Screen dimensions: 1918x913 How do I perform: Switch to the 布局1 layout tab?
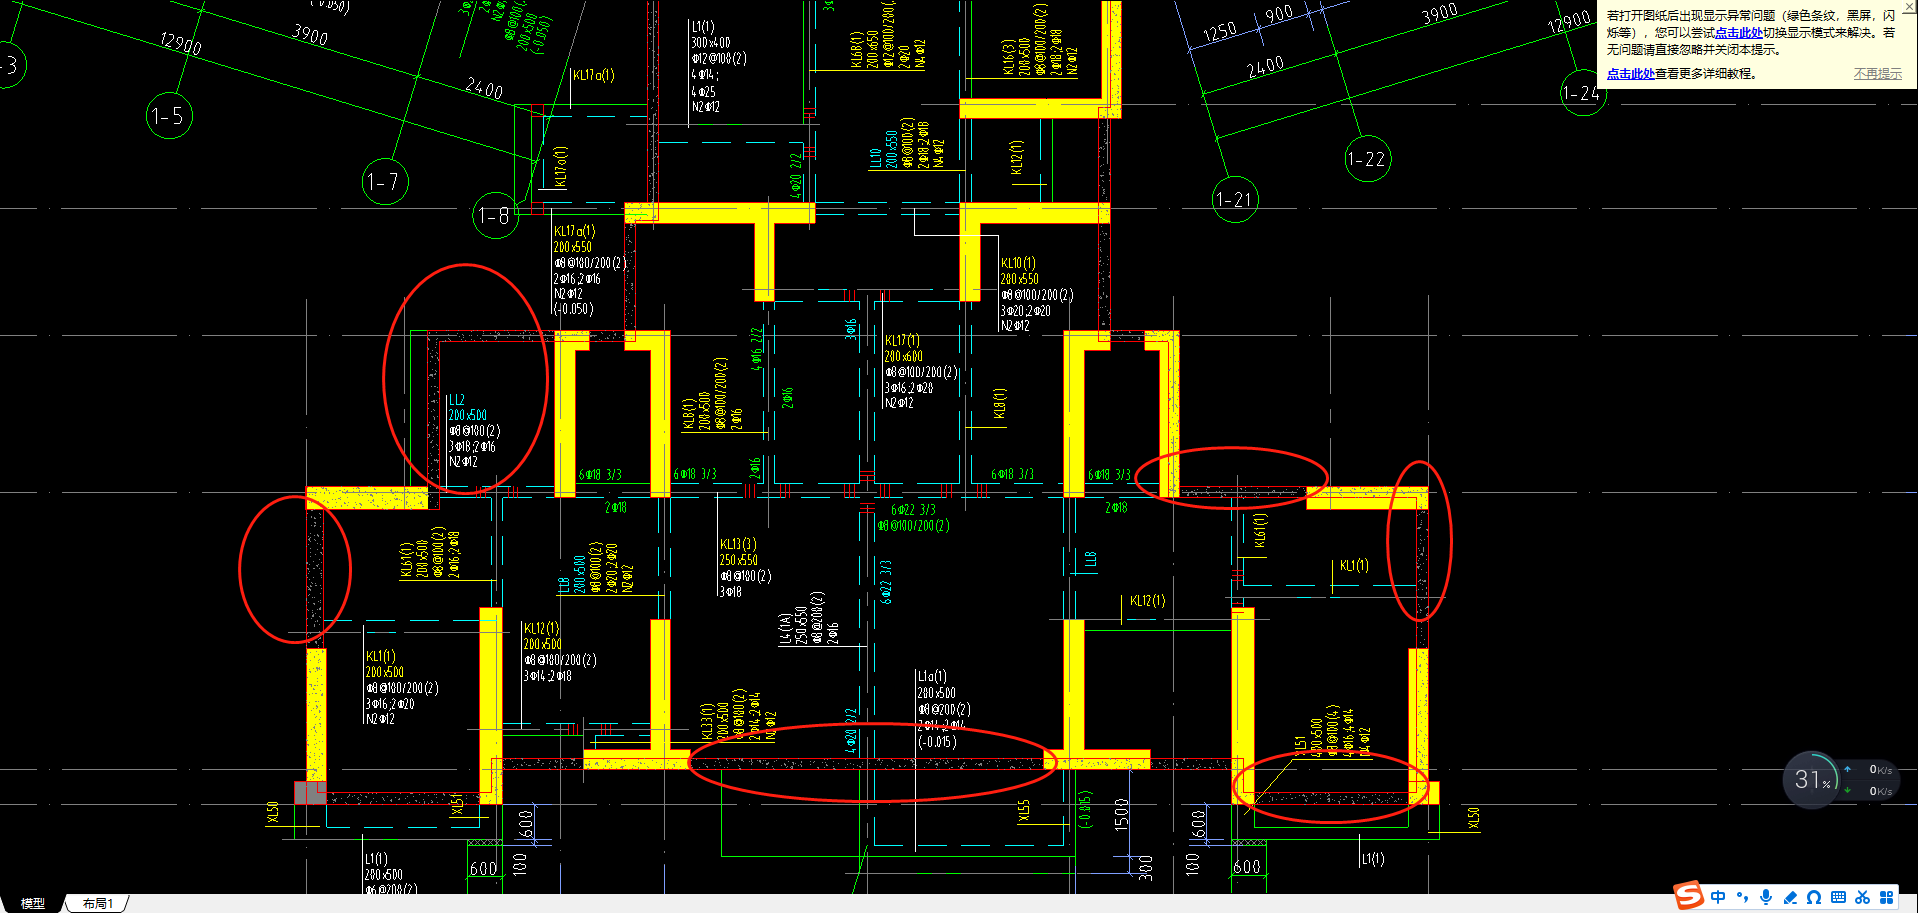point(98,903)
